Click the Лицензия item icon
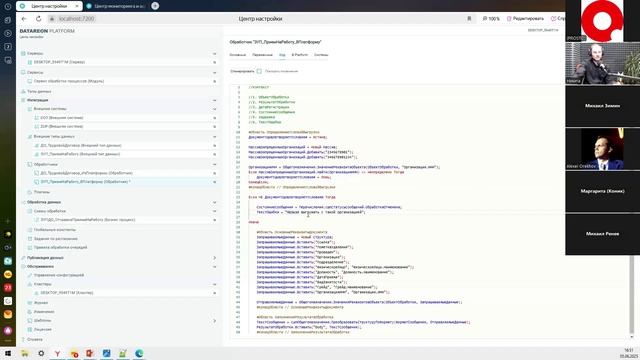Image resolution: width=640 pixels, height=360 pixels. (x=30, y=329)
